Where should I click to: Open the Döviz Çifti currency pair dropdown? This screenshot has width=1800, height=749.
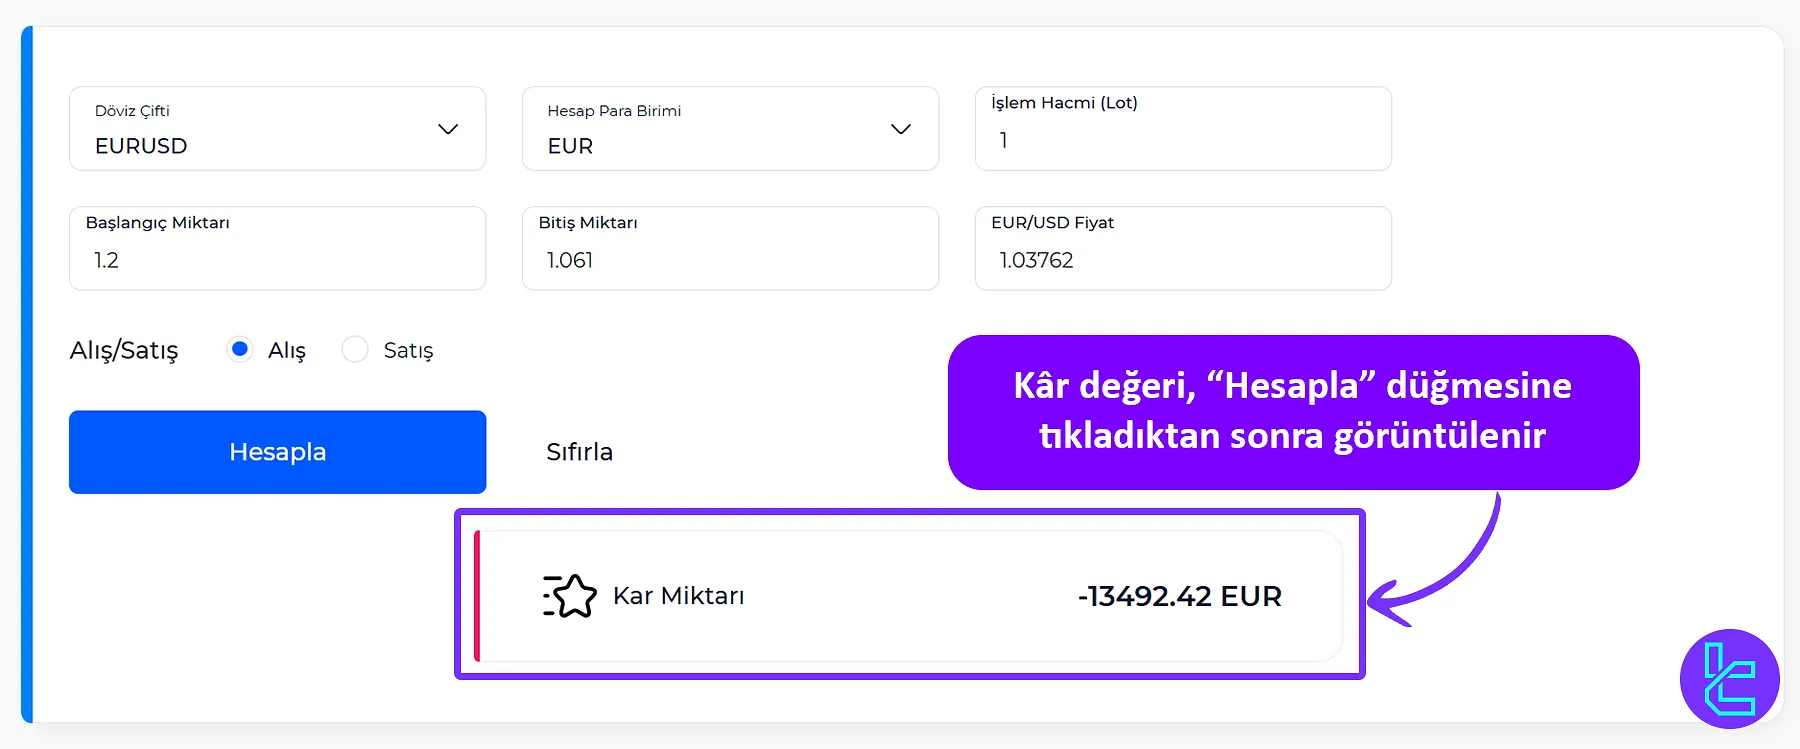[x=276, y=128]
